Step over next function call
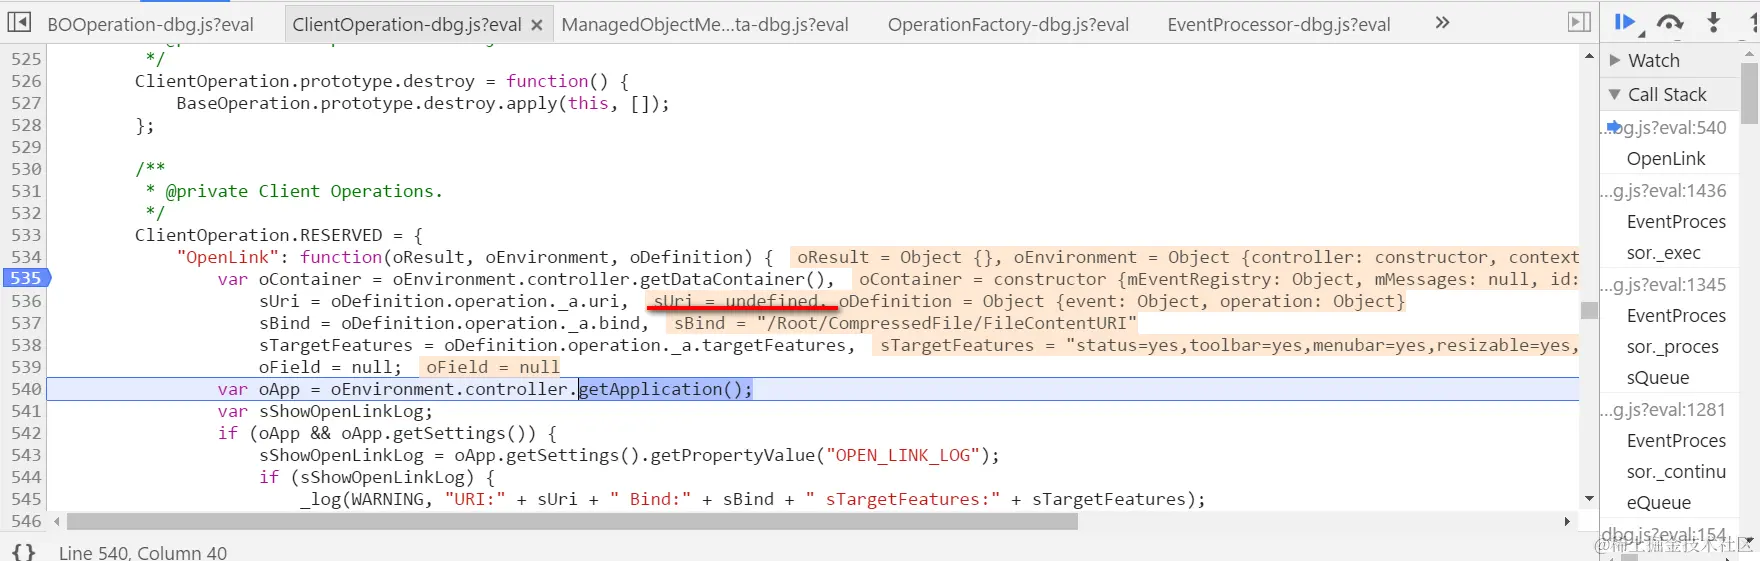This screenshot has height=561, width=1760. (1670, 22)
